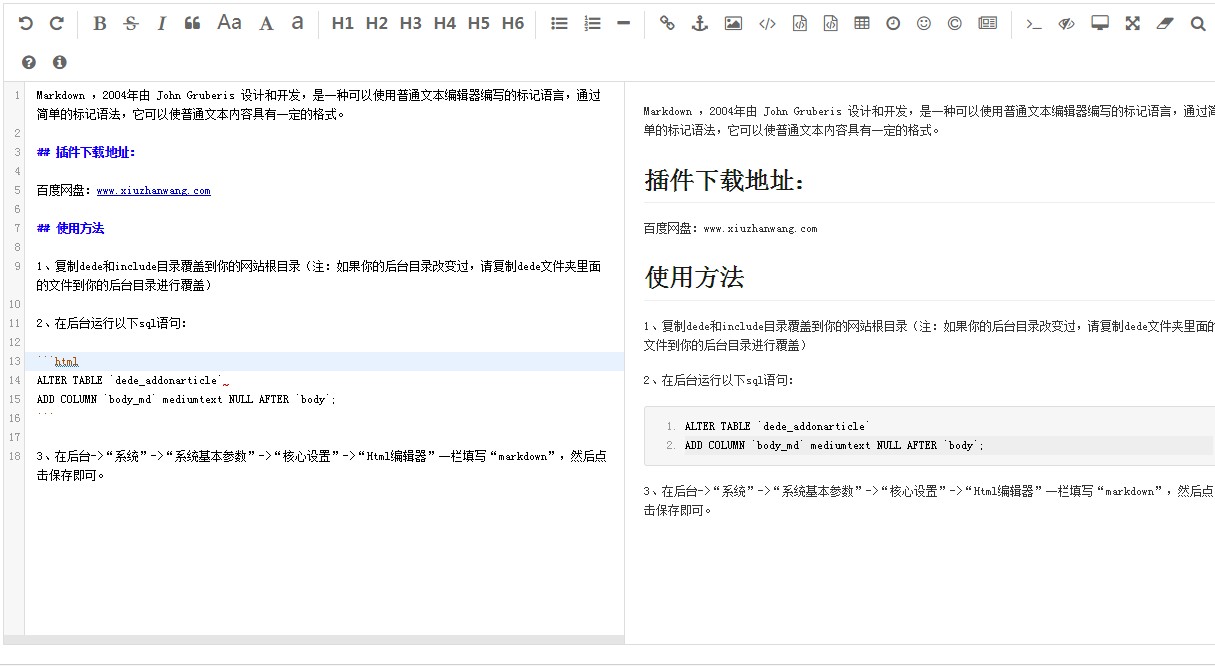Insert an unordered bullet list

coord(560,23)
